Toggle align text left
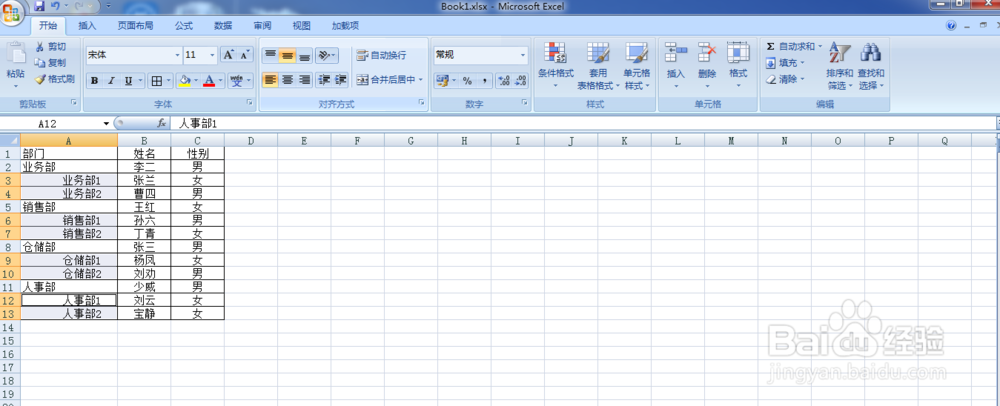This screenshot has height=406, width=1000. (270, 80)
